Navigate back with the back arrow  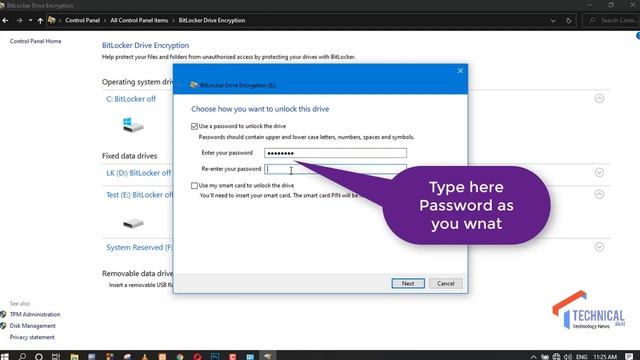(5, 20)
